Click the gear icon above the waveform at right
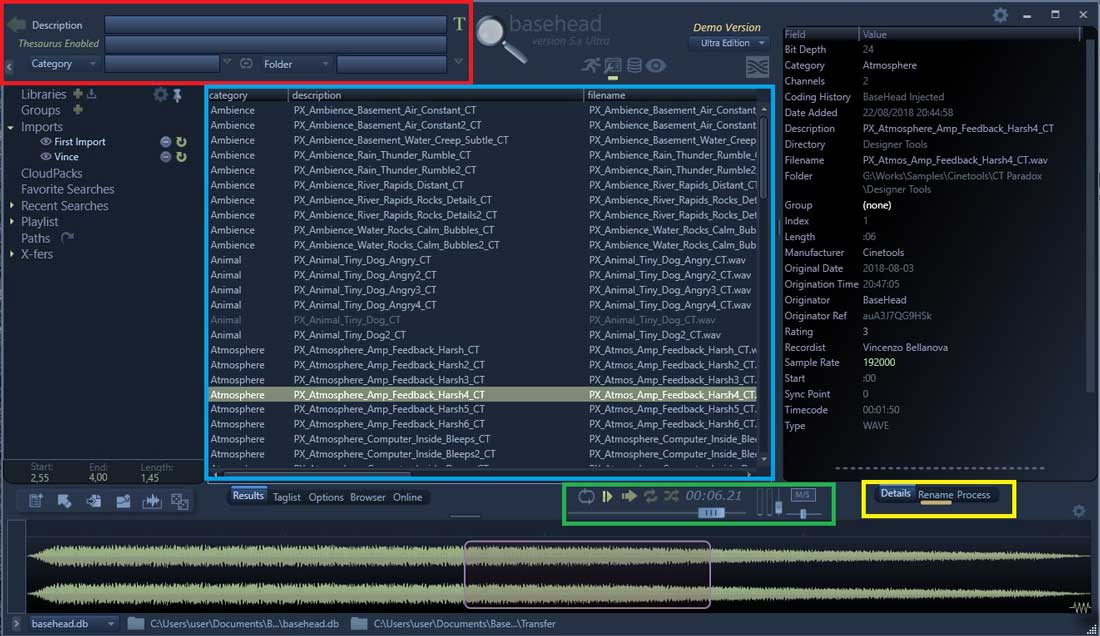Screen dimensions: 1100x636 coord(1079,512)
